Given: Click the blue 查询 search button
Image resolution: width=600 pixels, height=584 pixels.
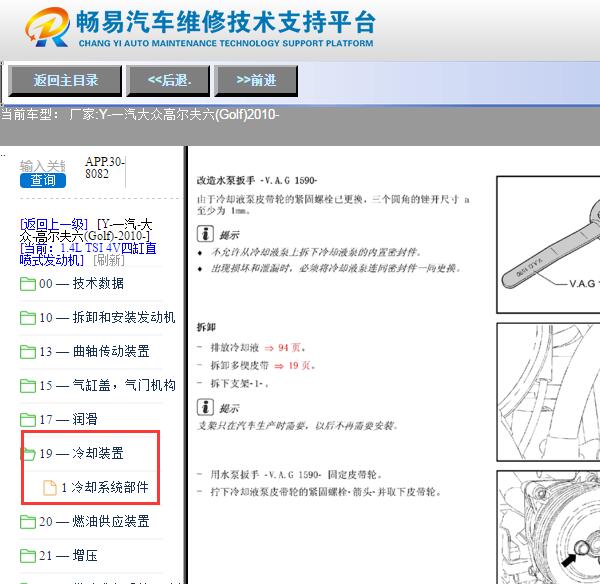Looking at the screenshot, I should [43, 180].
